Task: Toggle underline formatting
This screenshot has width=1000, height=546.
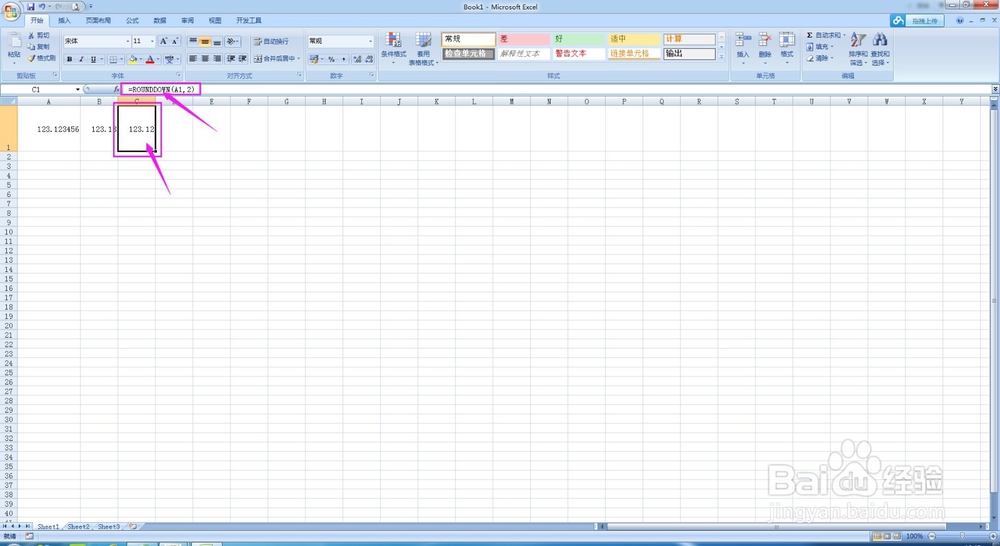Action: coord(93,59)
